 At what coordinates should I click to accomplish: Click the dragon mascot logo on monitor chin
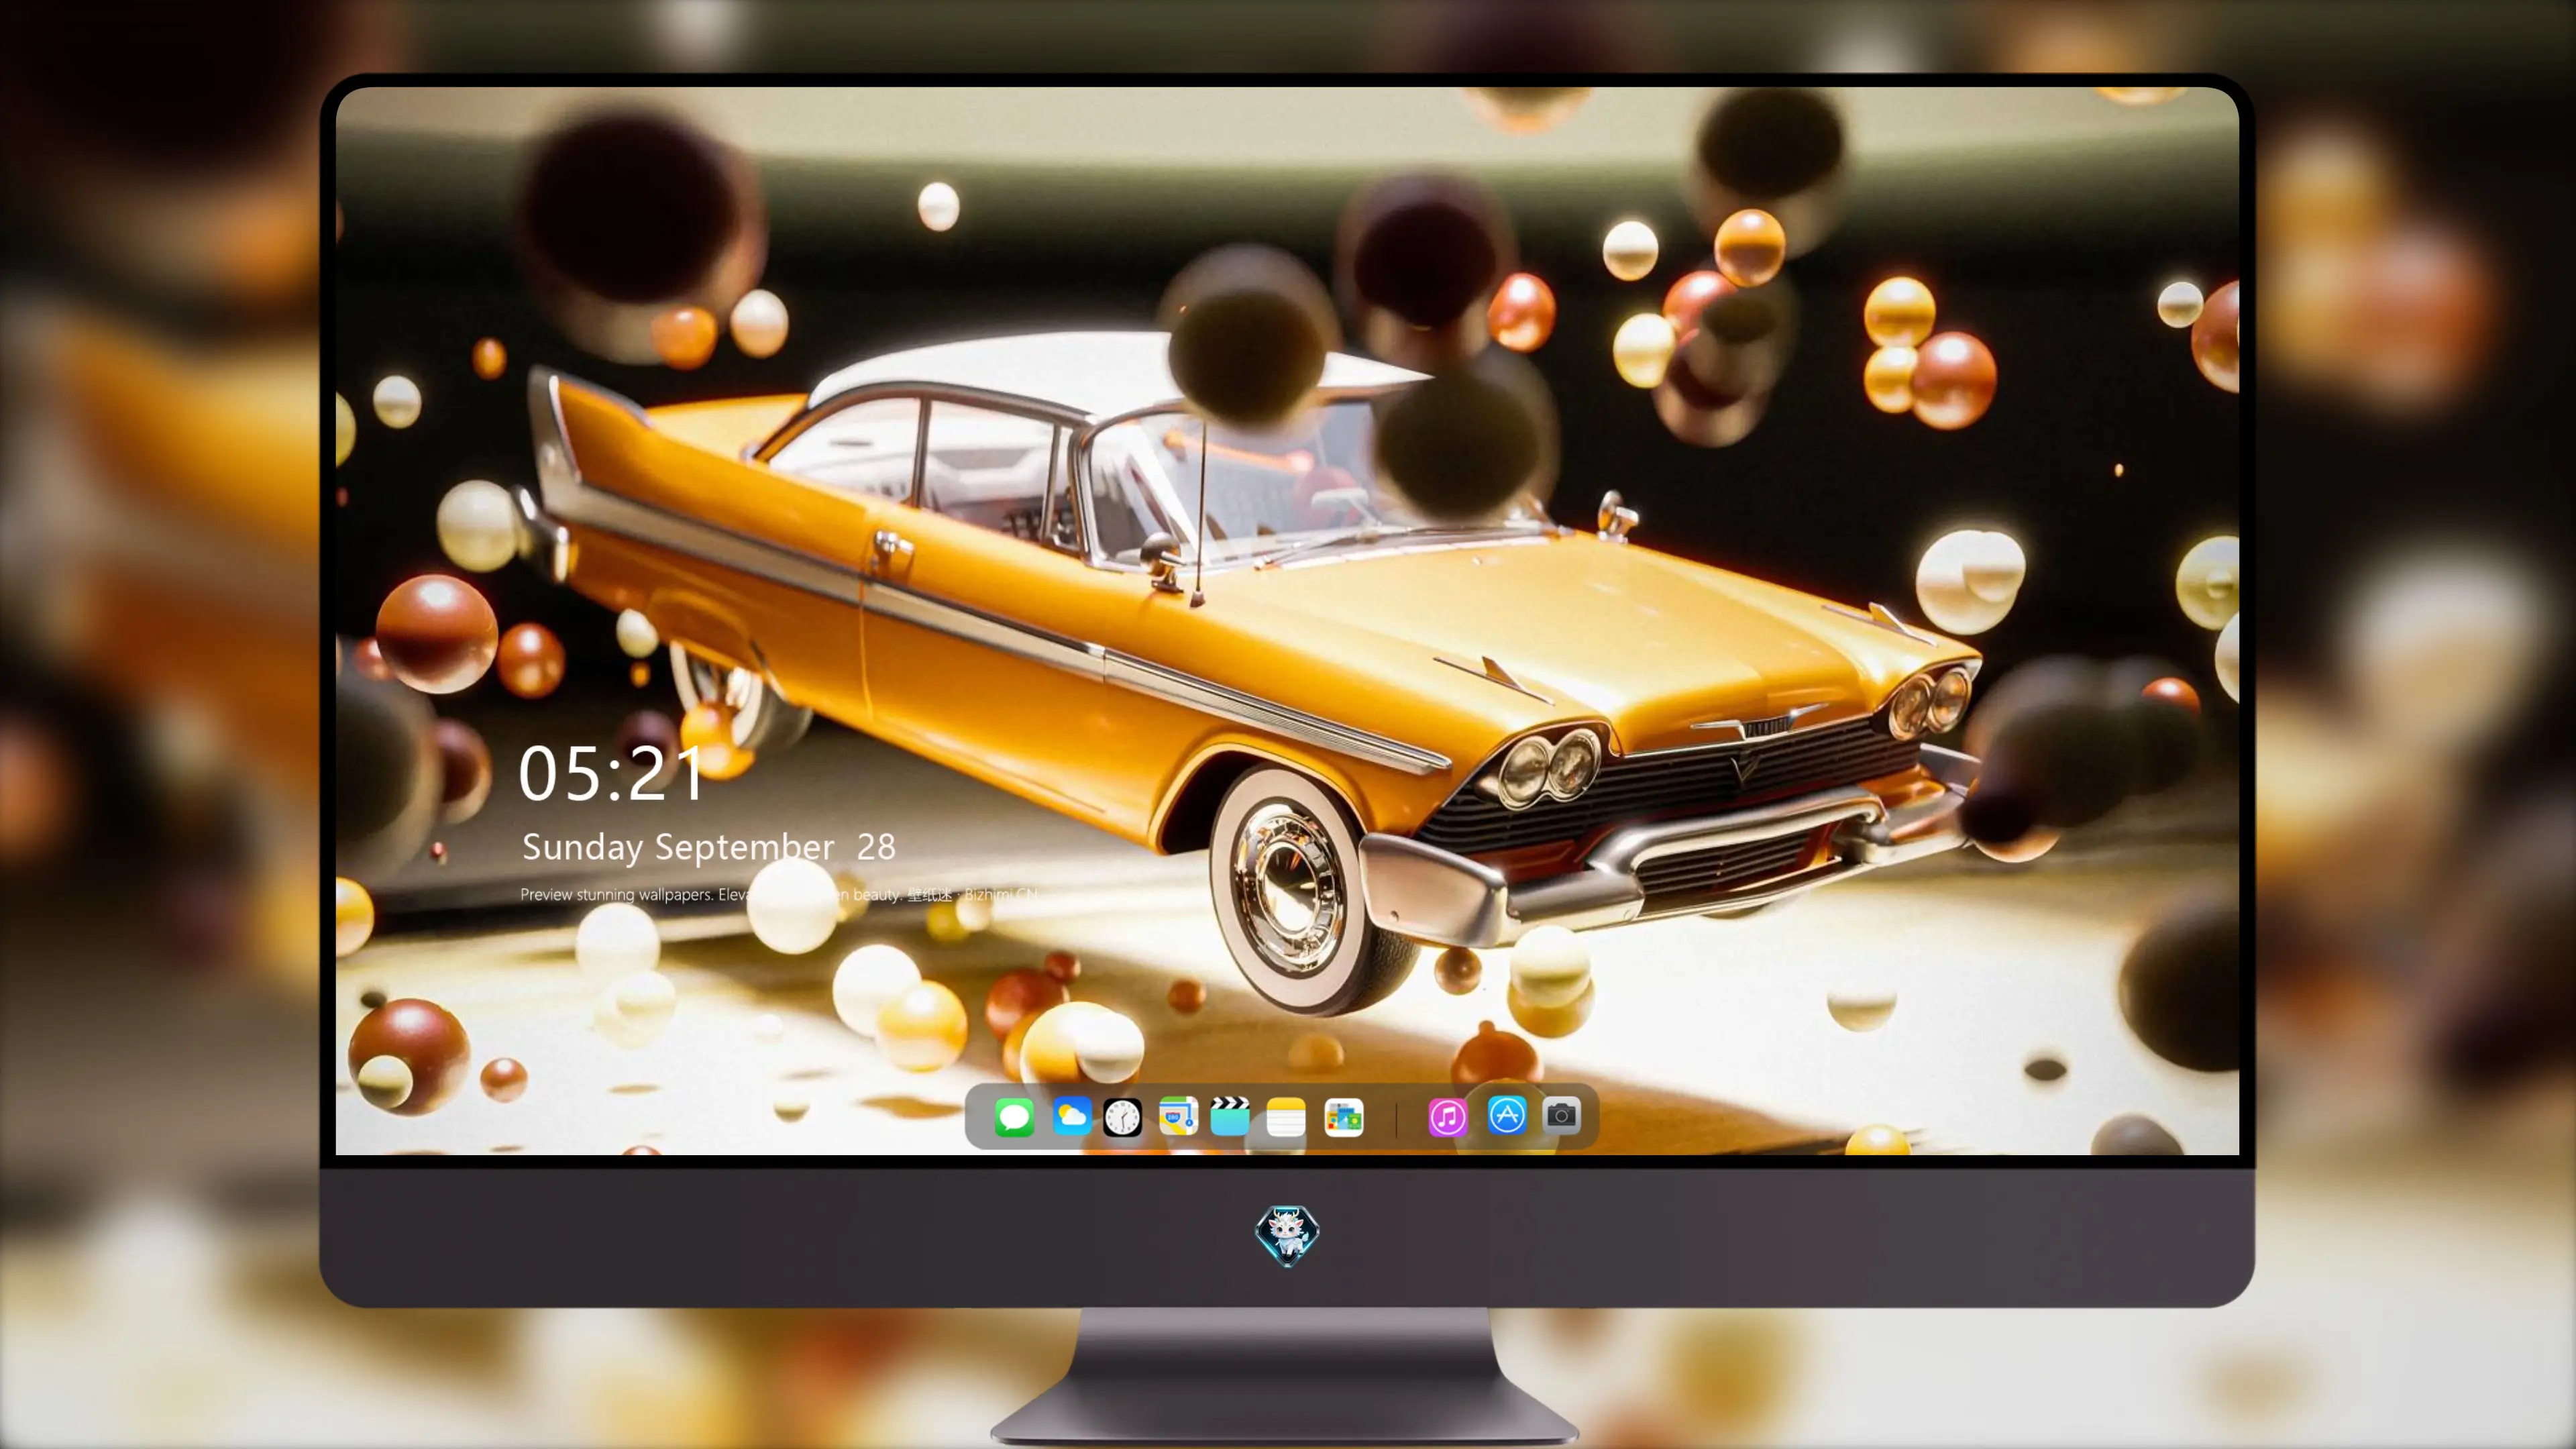pos(1287,1235)
